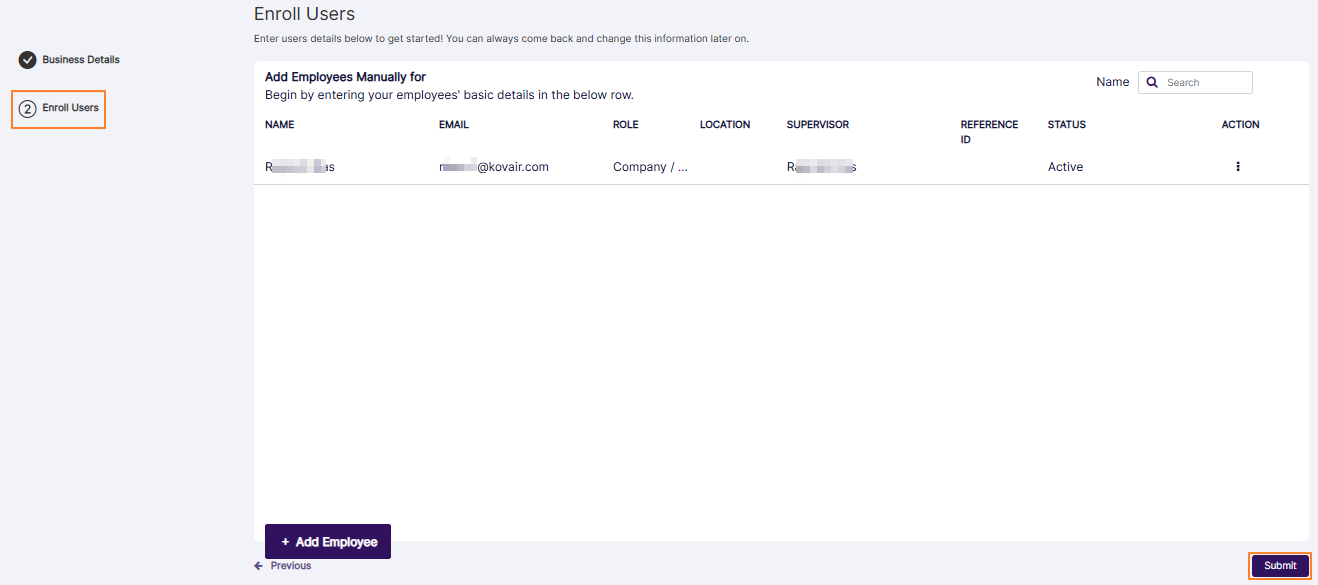
Task: Click inside the Name search field
Action: 1200,82
